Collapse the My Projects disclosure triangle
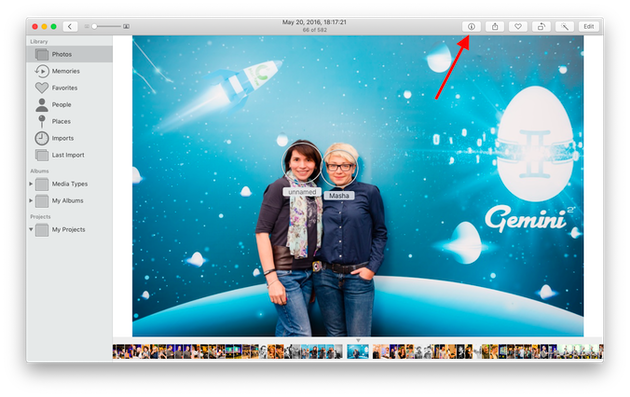Screen dimensions: 630x397 [x=31, y=229]
